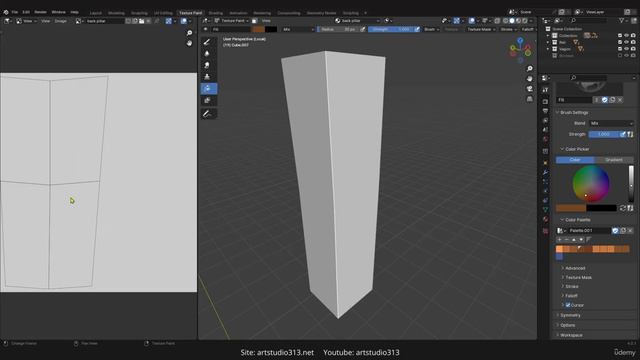Unlink the Fill brush with X
The image size is (640, 360).
coord(620,100)
